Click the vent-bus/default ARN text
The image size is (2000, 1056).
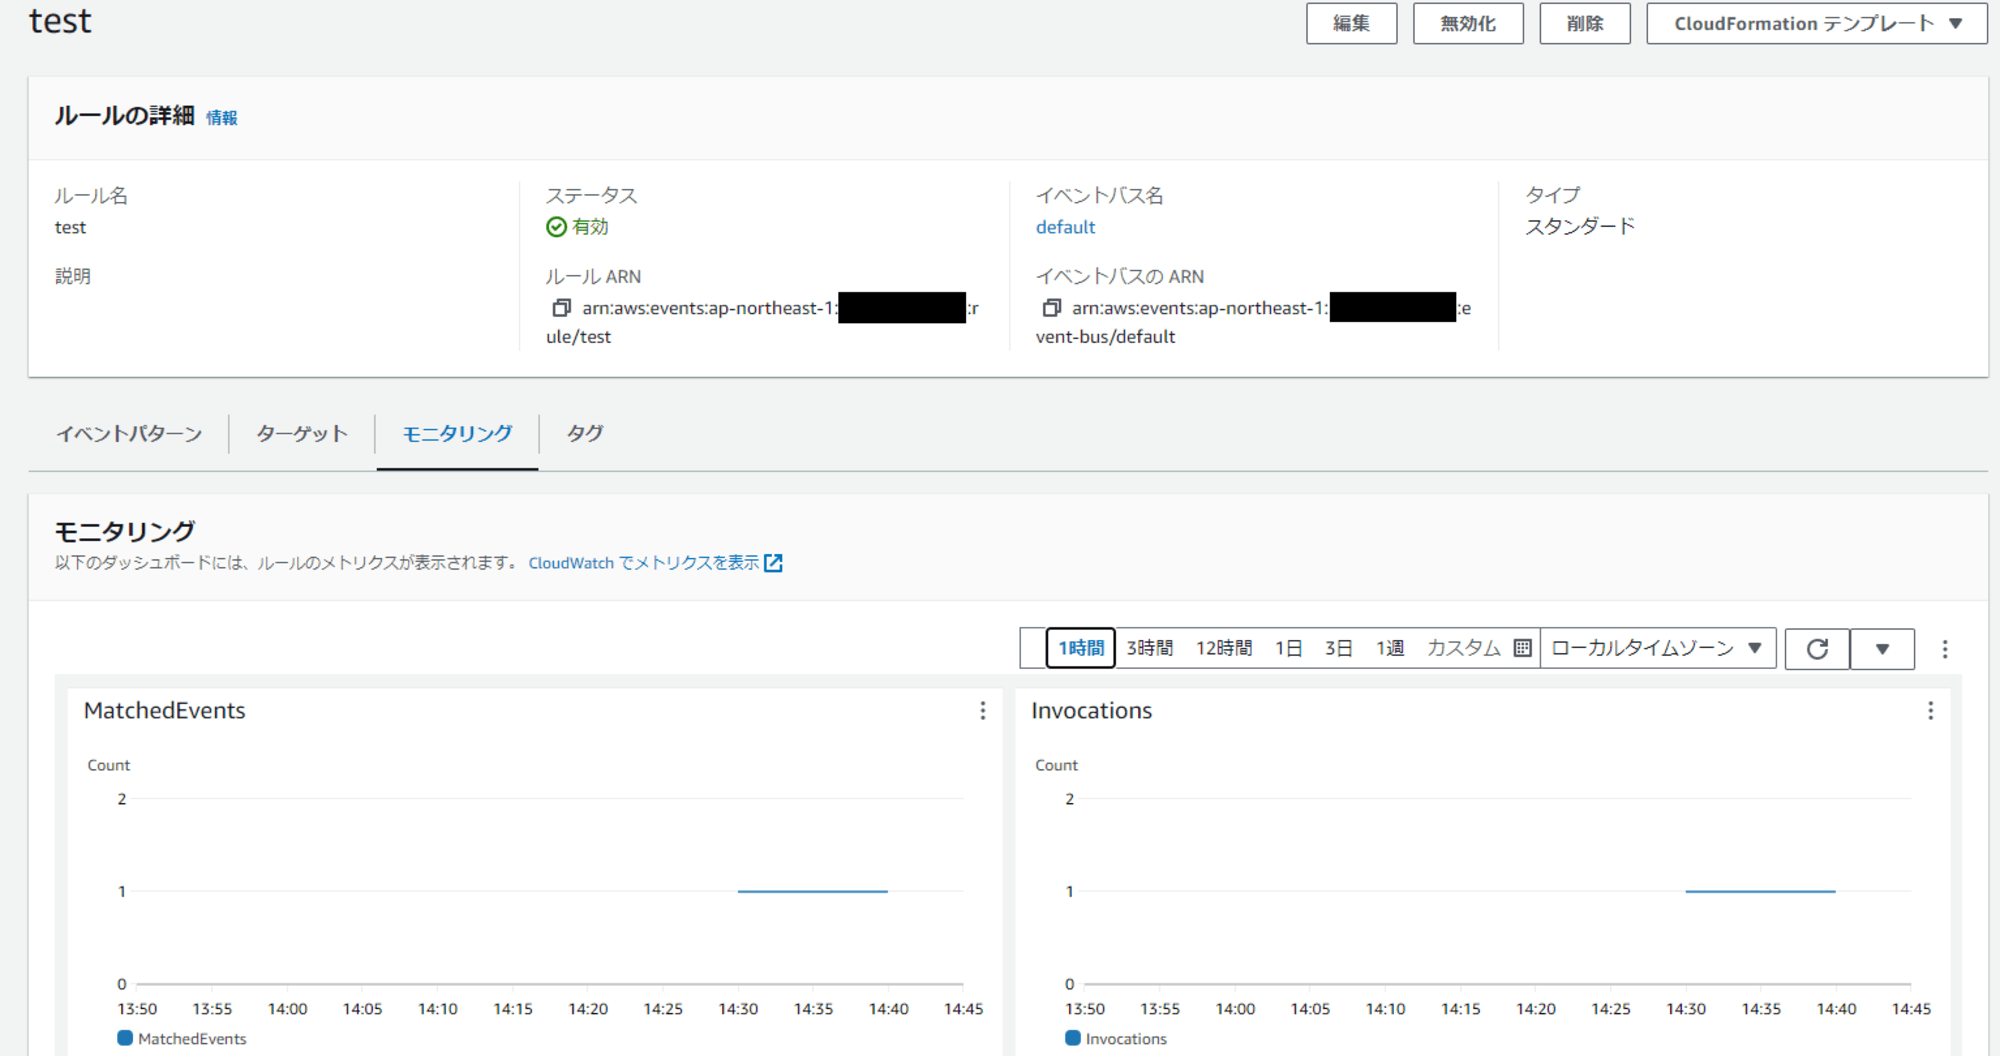[x=1106, y=337]
